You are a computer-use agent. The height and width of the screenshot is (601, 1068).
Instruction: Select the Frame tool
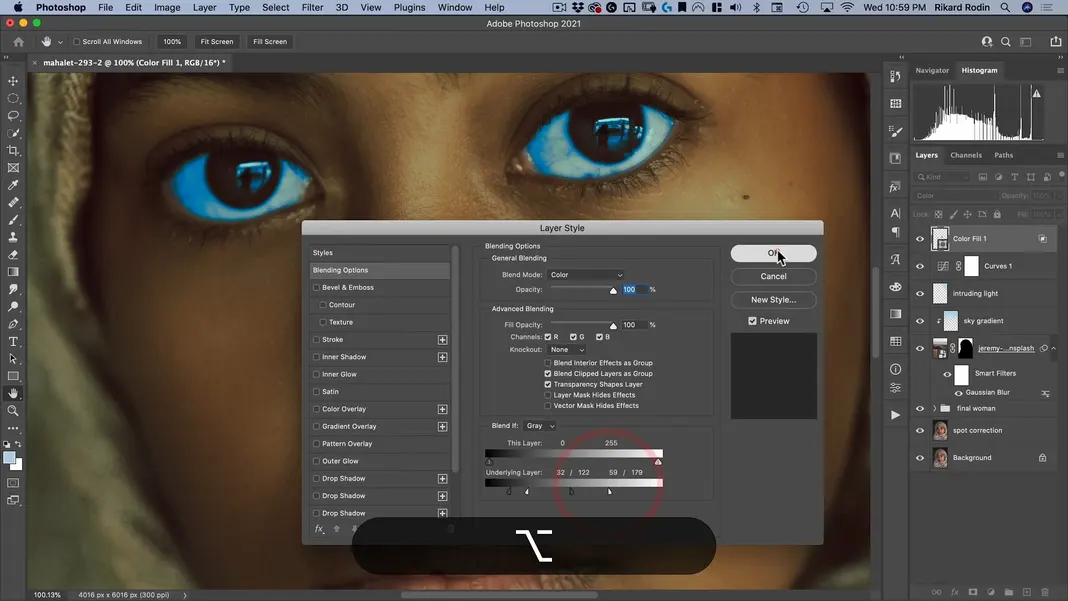13,168
